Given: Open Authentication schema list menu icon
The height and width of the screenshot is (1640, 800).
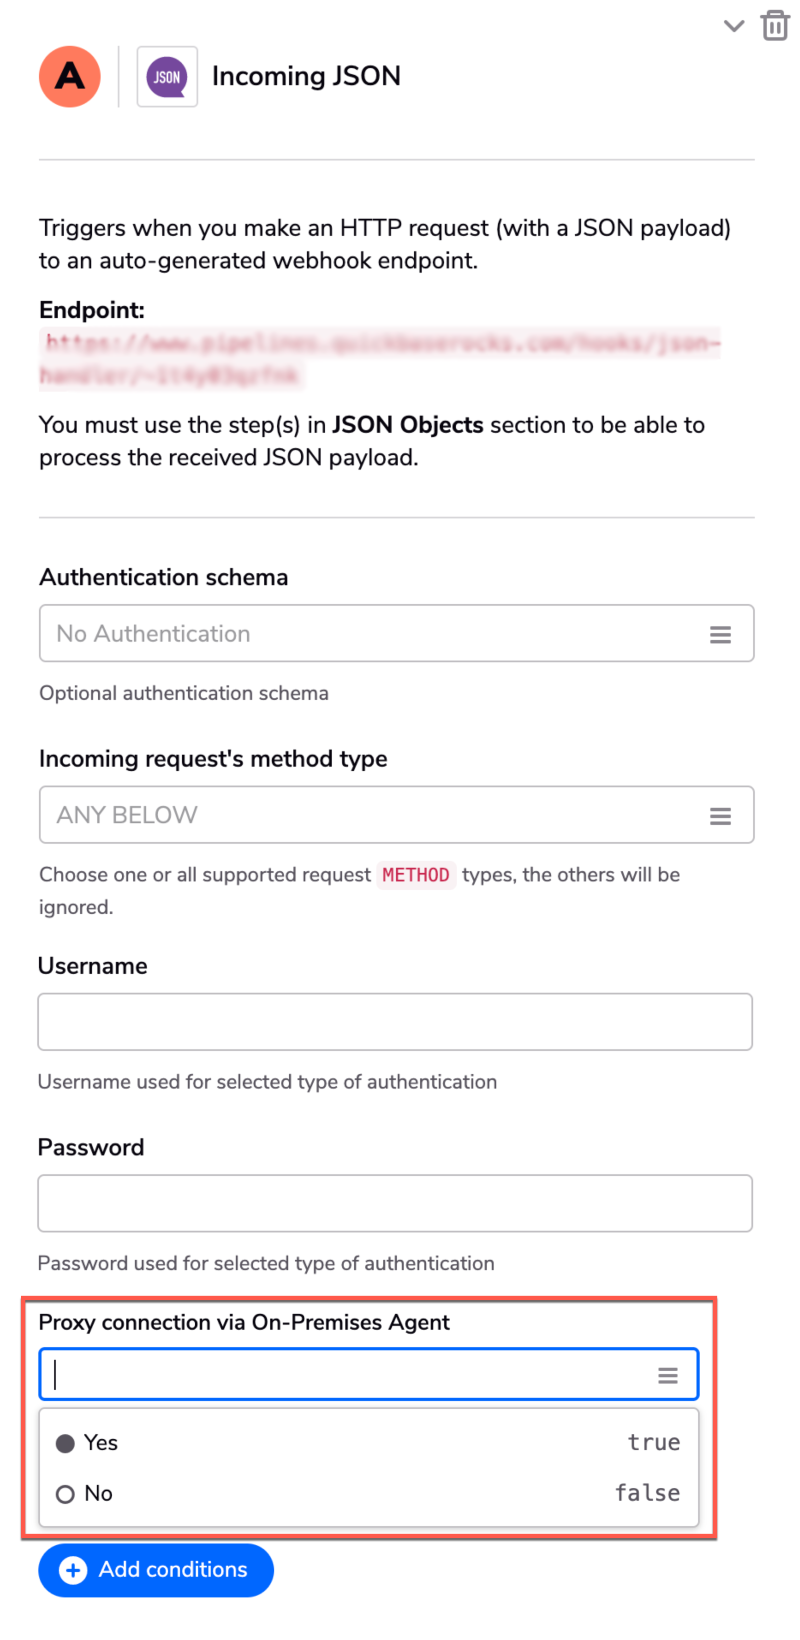Looking at the screenshot, I should click(720, 634).
